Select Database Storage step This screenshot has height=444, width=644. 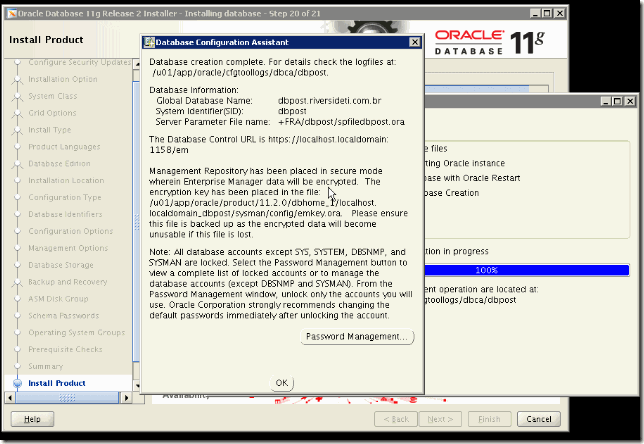pos(61,265)
